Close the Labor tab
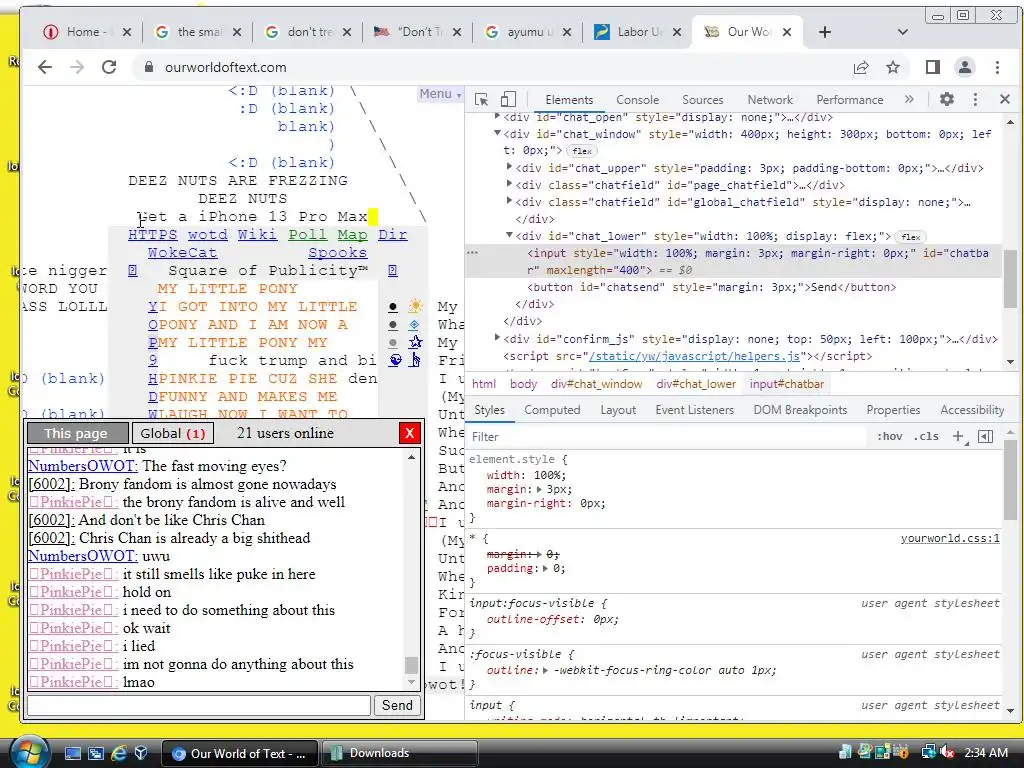The height and width of the screenshot is (768, 1024). point(677,32)
